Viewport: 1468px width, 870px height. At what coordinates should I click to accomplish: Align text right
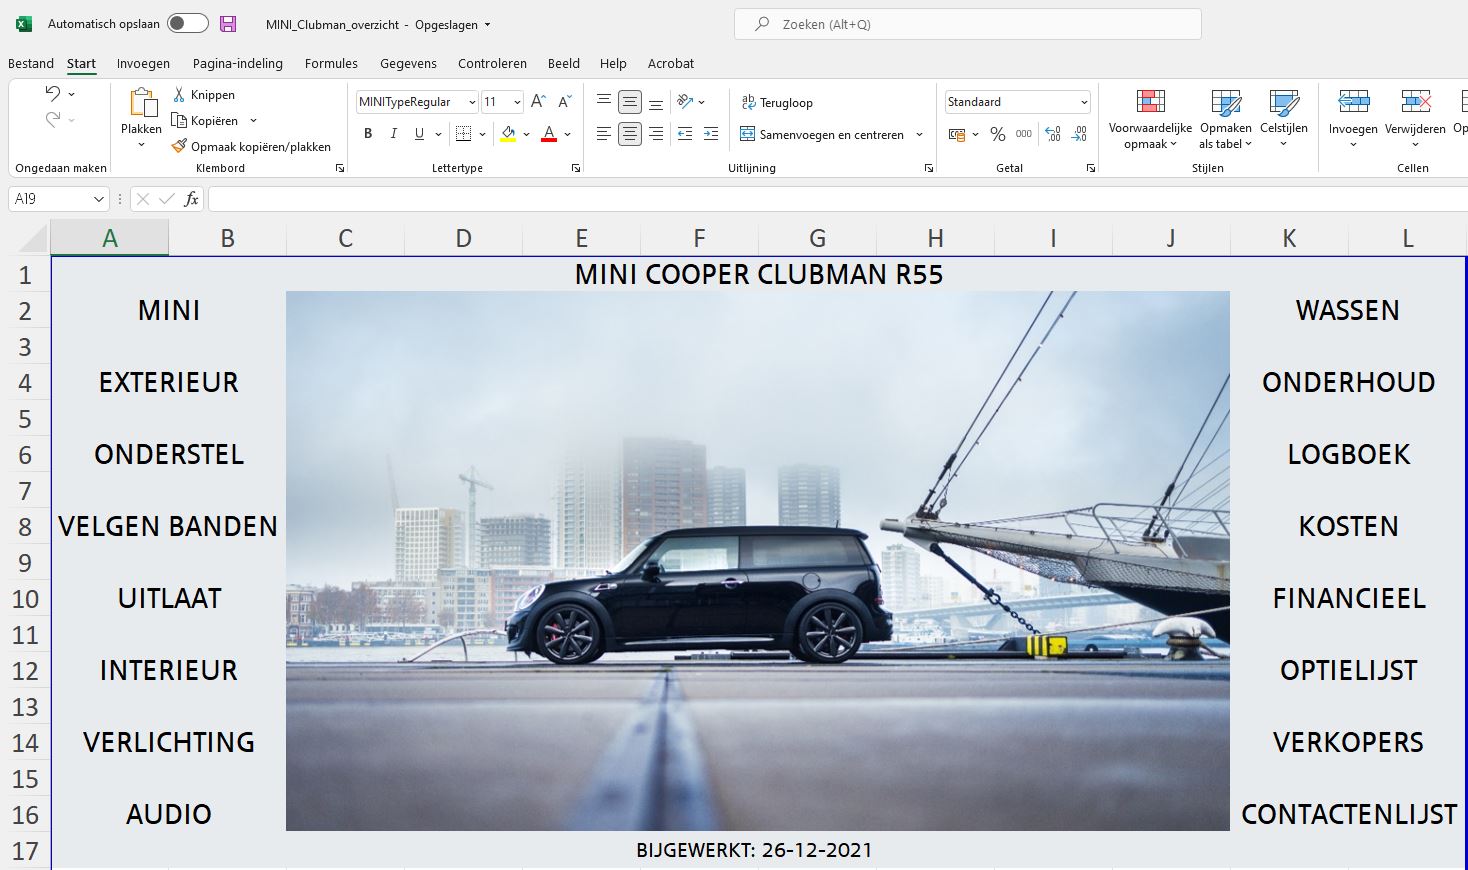tap(656, 133)
